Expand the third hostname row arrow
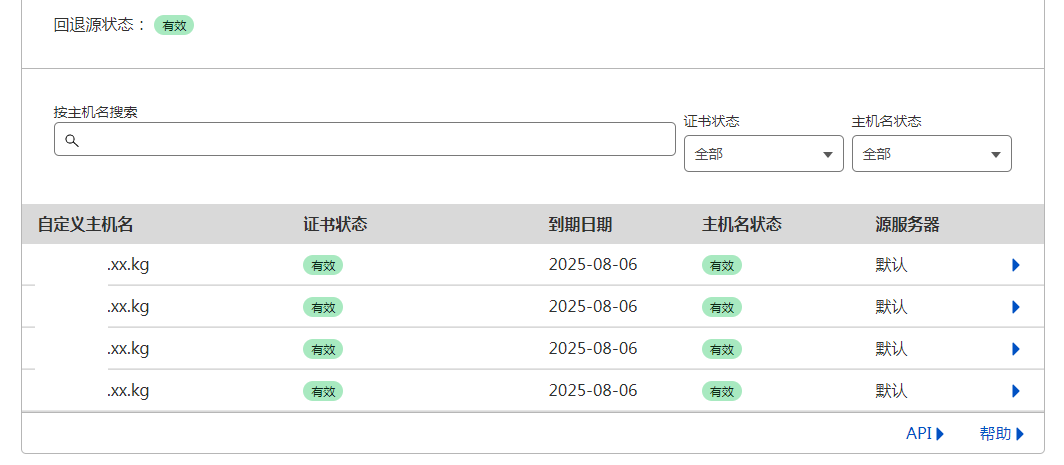Screen dimensions: 1064x465 (1016, 349)
